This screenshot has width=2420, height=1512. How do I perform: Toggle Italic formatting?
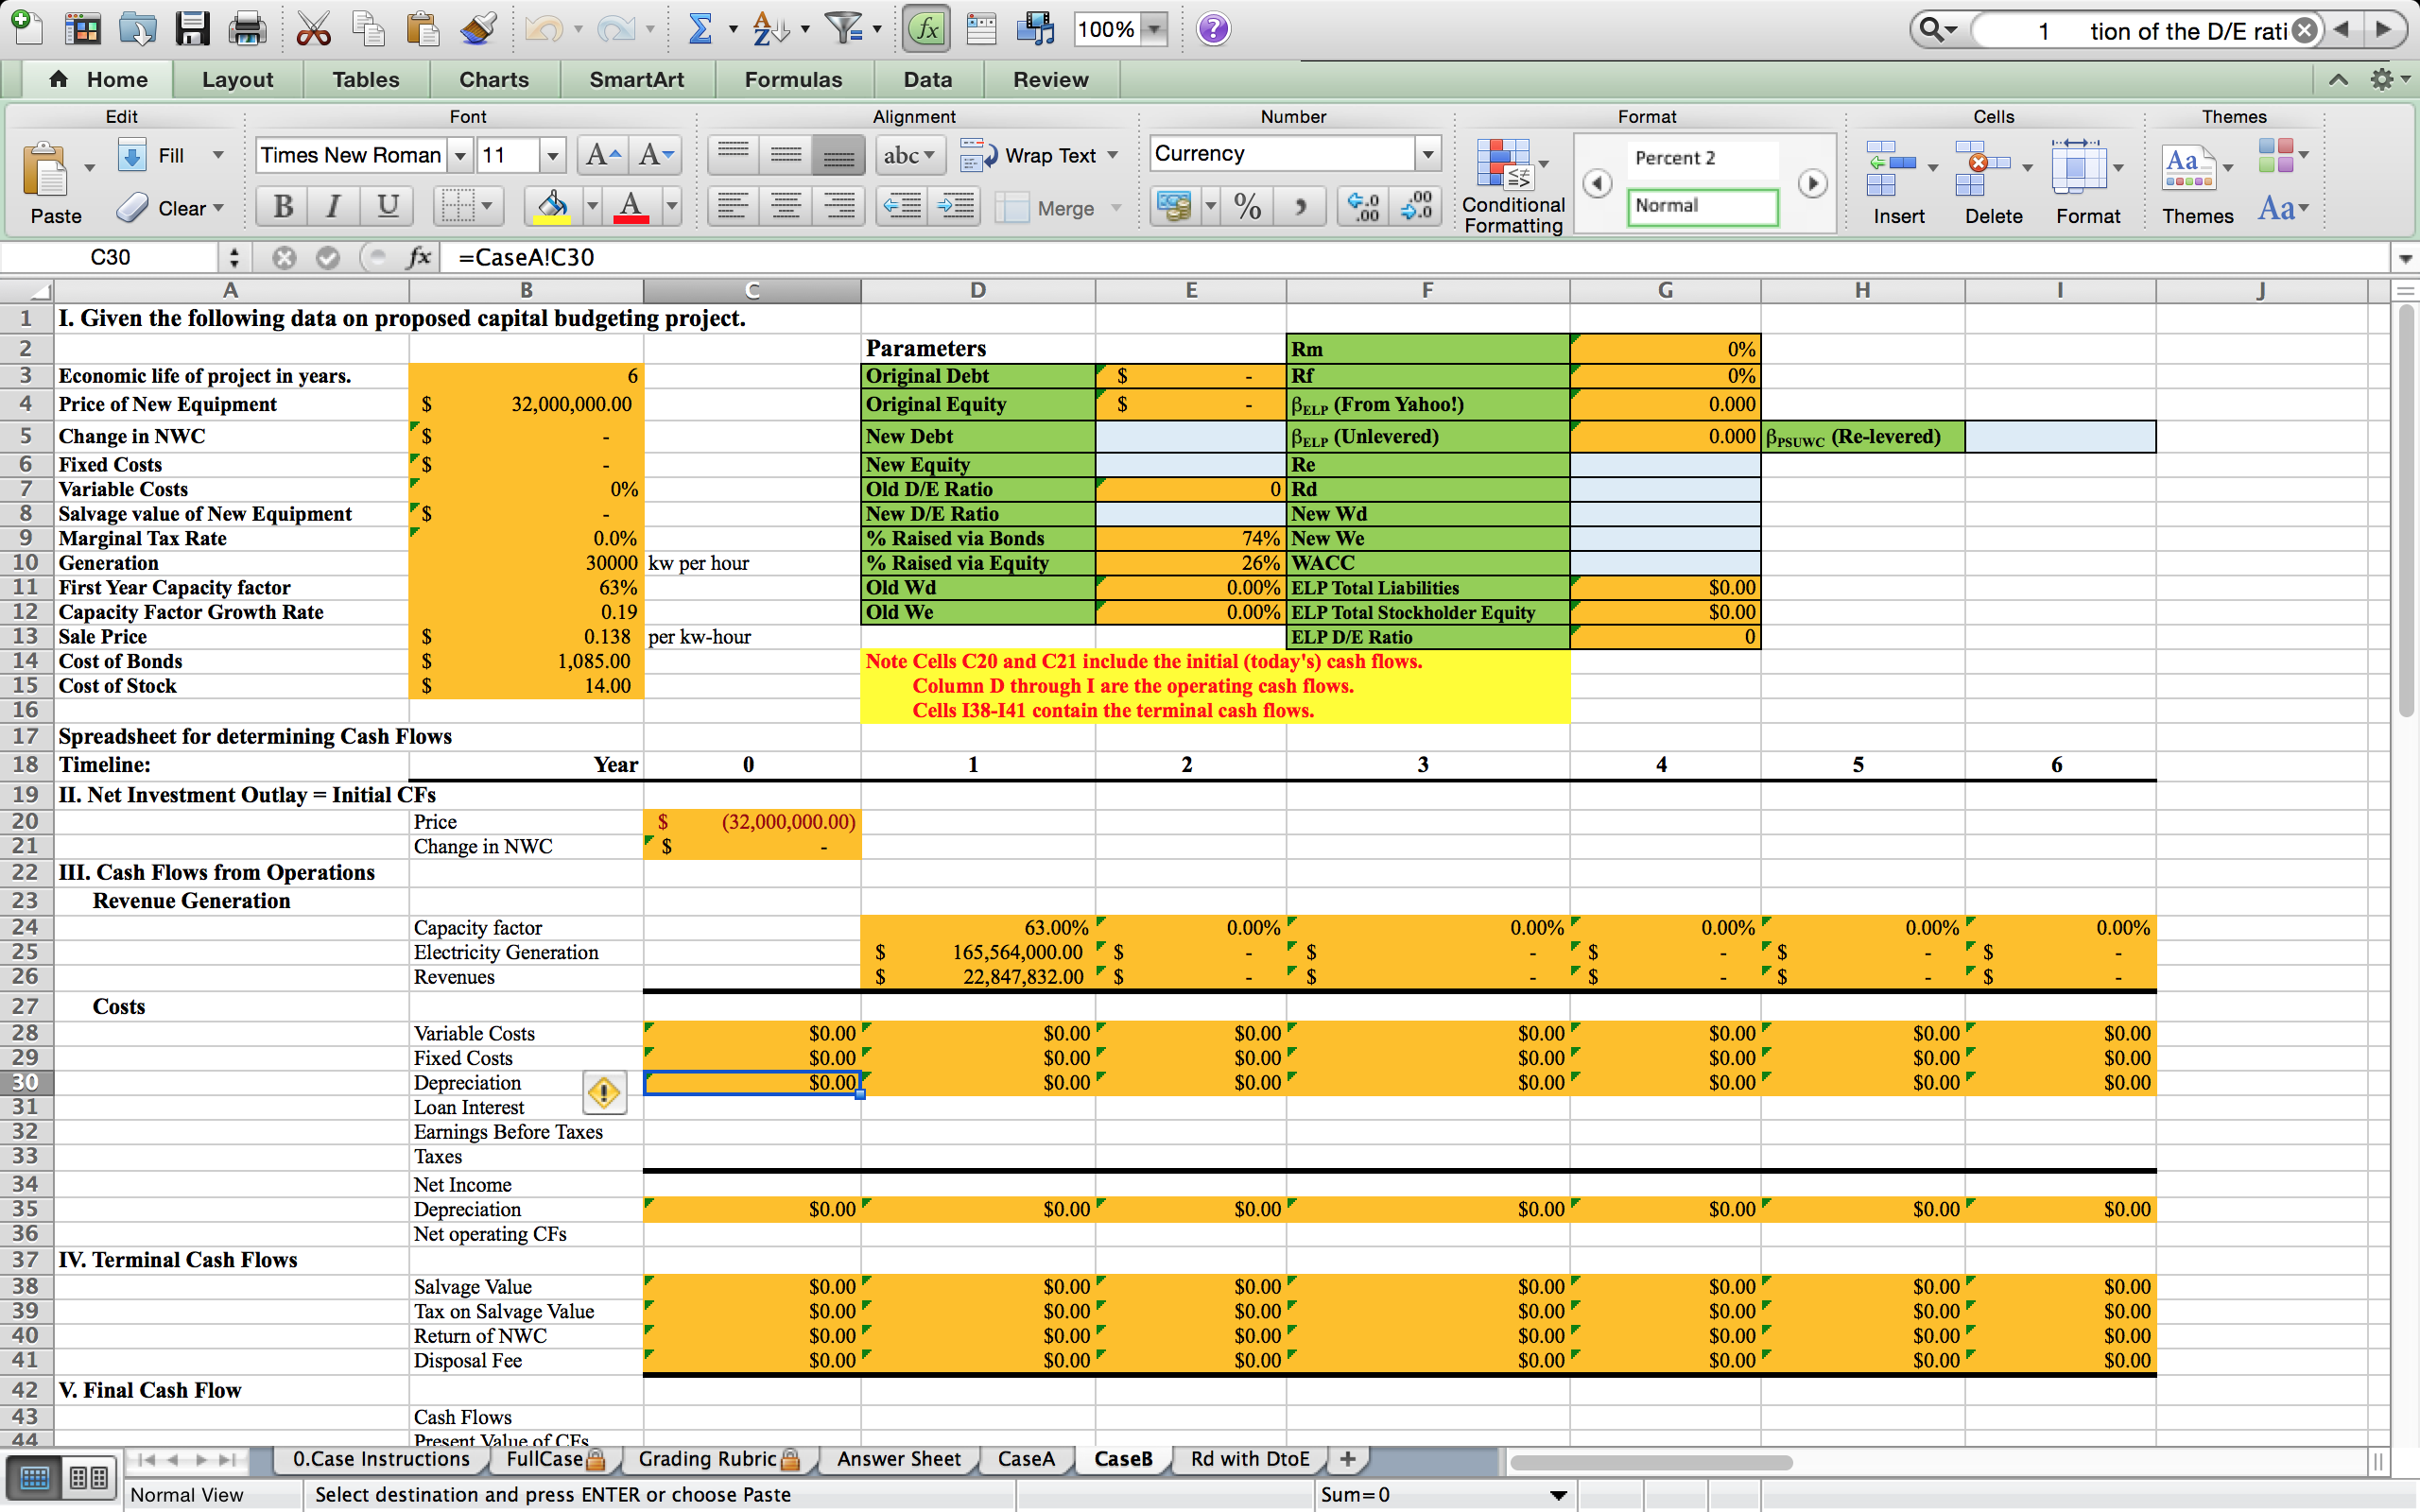click(x=333, y=207)
